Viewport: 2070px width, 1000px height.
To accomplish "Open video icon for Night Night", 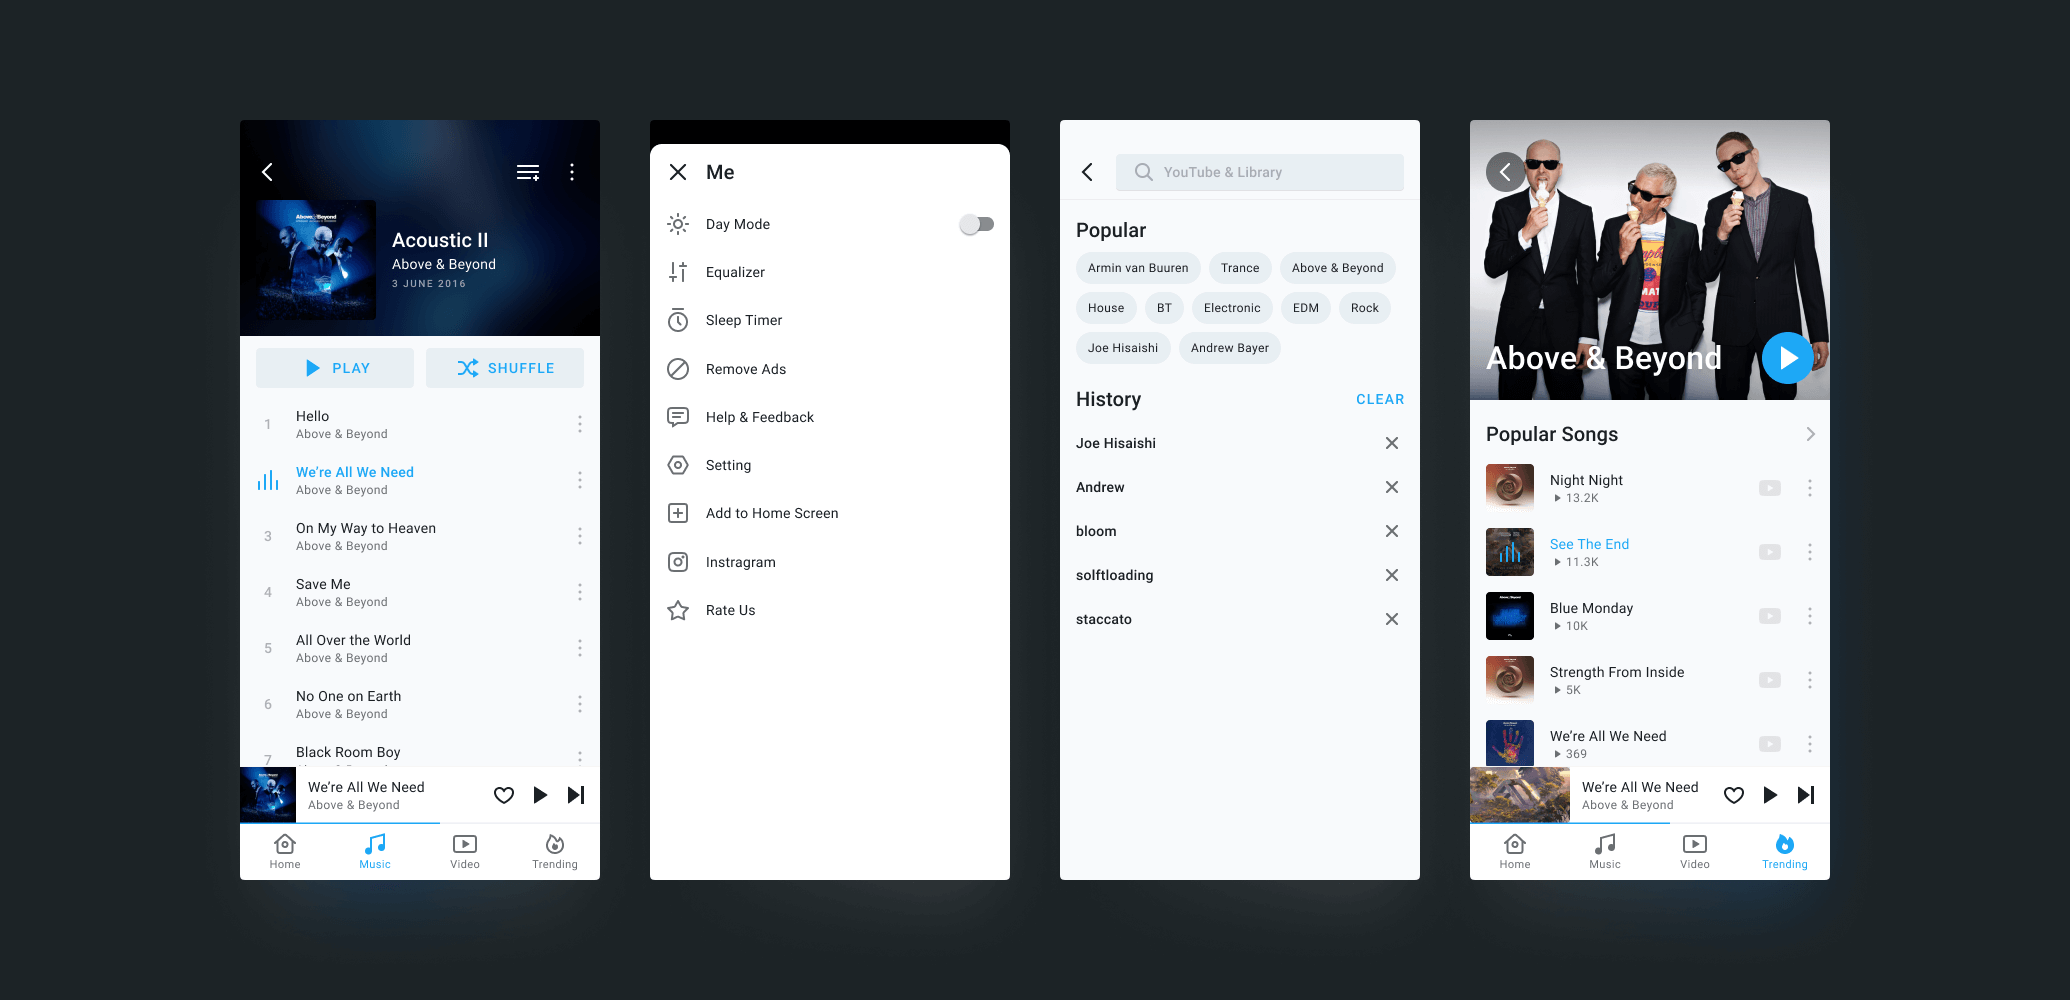I will (x=1770, y=488).
